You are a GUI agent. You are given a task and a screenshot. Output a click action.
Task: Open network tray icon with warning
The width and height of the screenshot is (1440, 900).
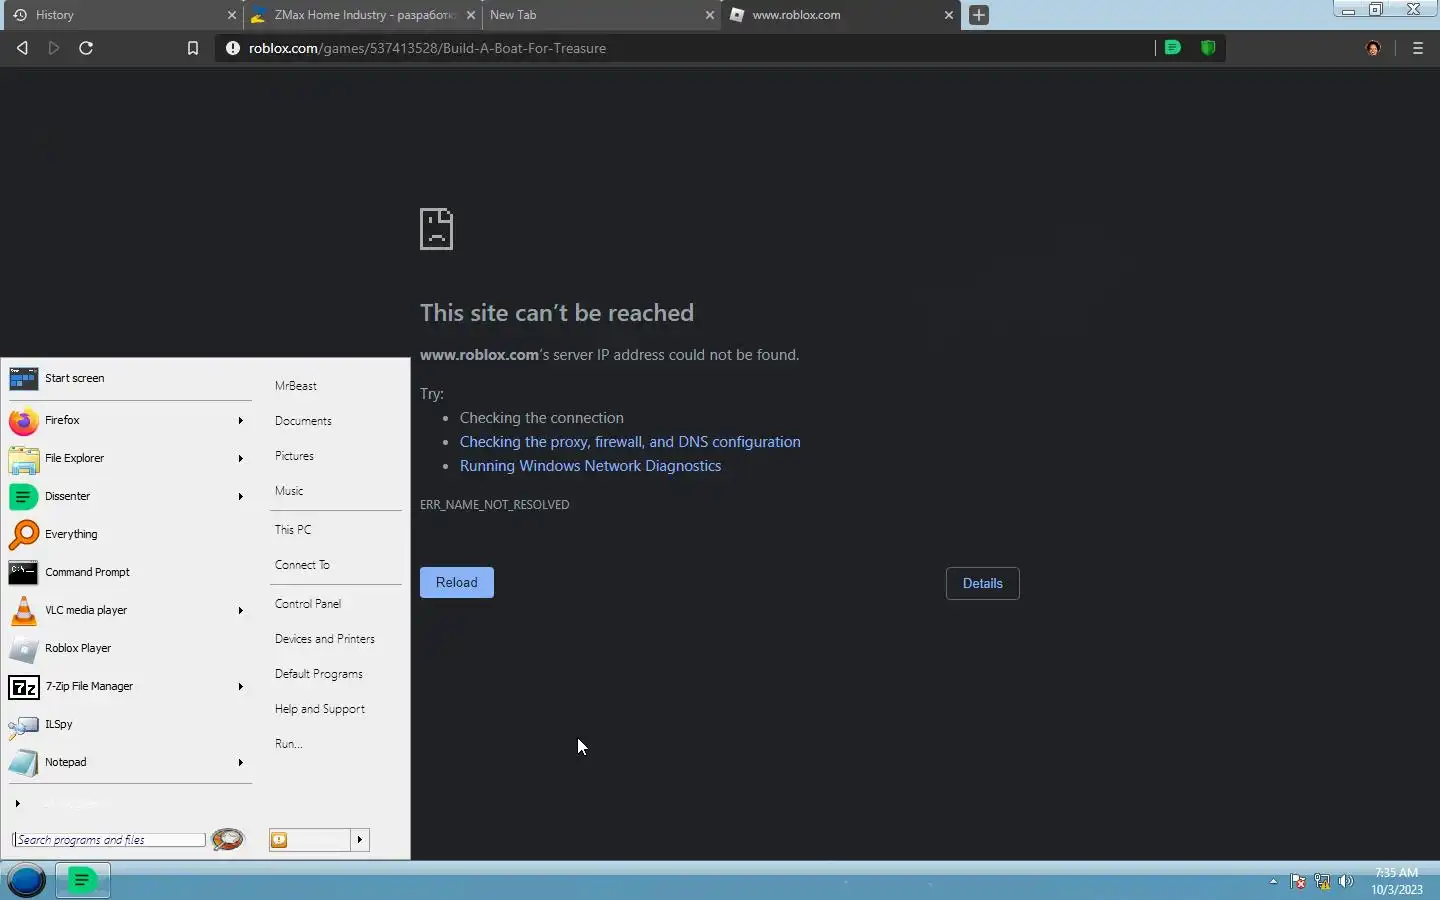coord(1322,881)
